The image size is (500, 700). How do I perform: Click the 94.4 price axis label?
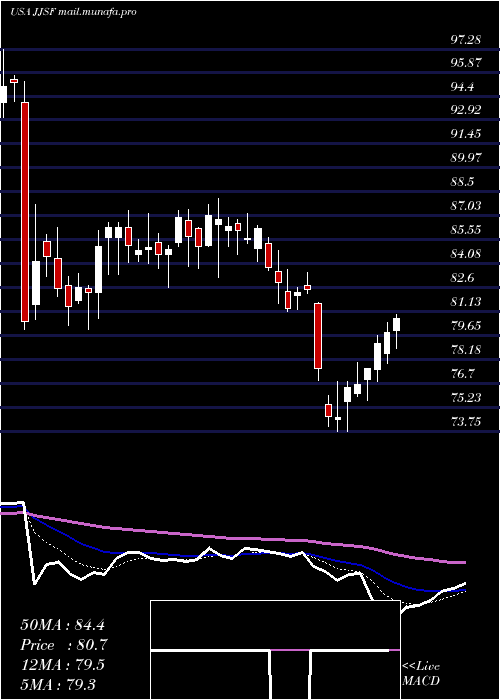pyautogui.click(x=462, y=87)
